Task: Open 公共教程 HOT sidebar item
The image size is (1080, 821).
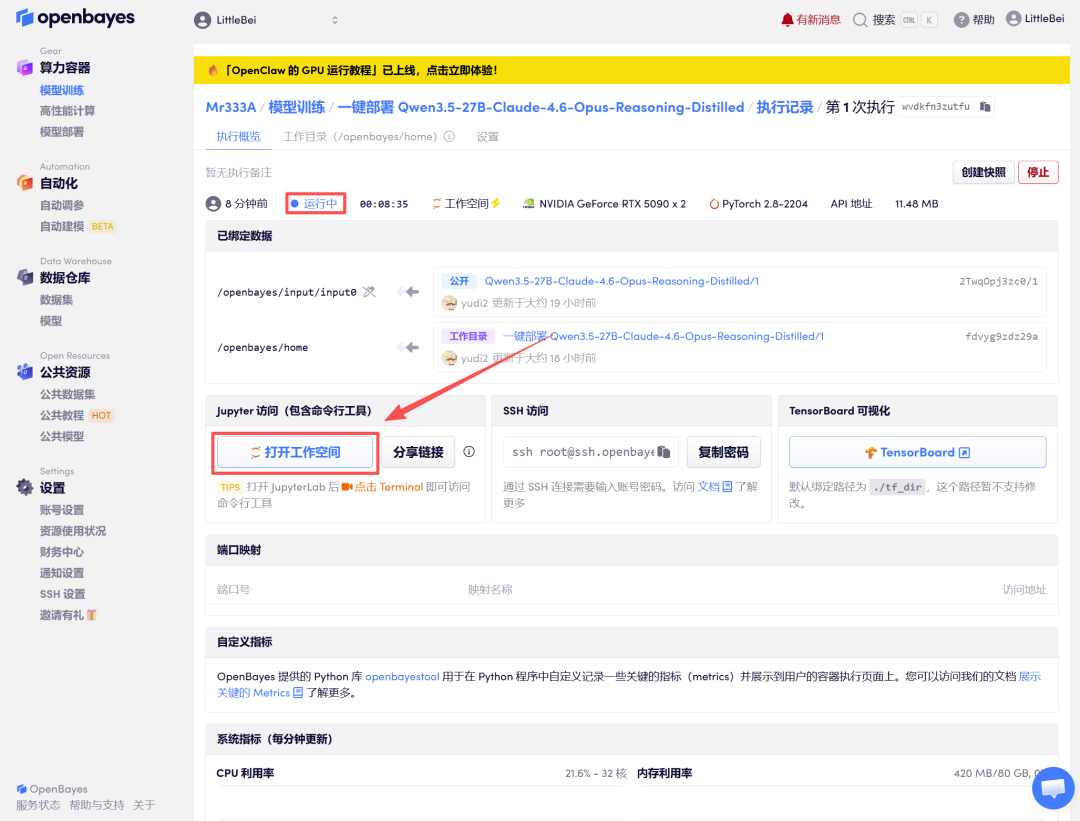Action: tap(76, 415)
